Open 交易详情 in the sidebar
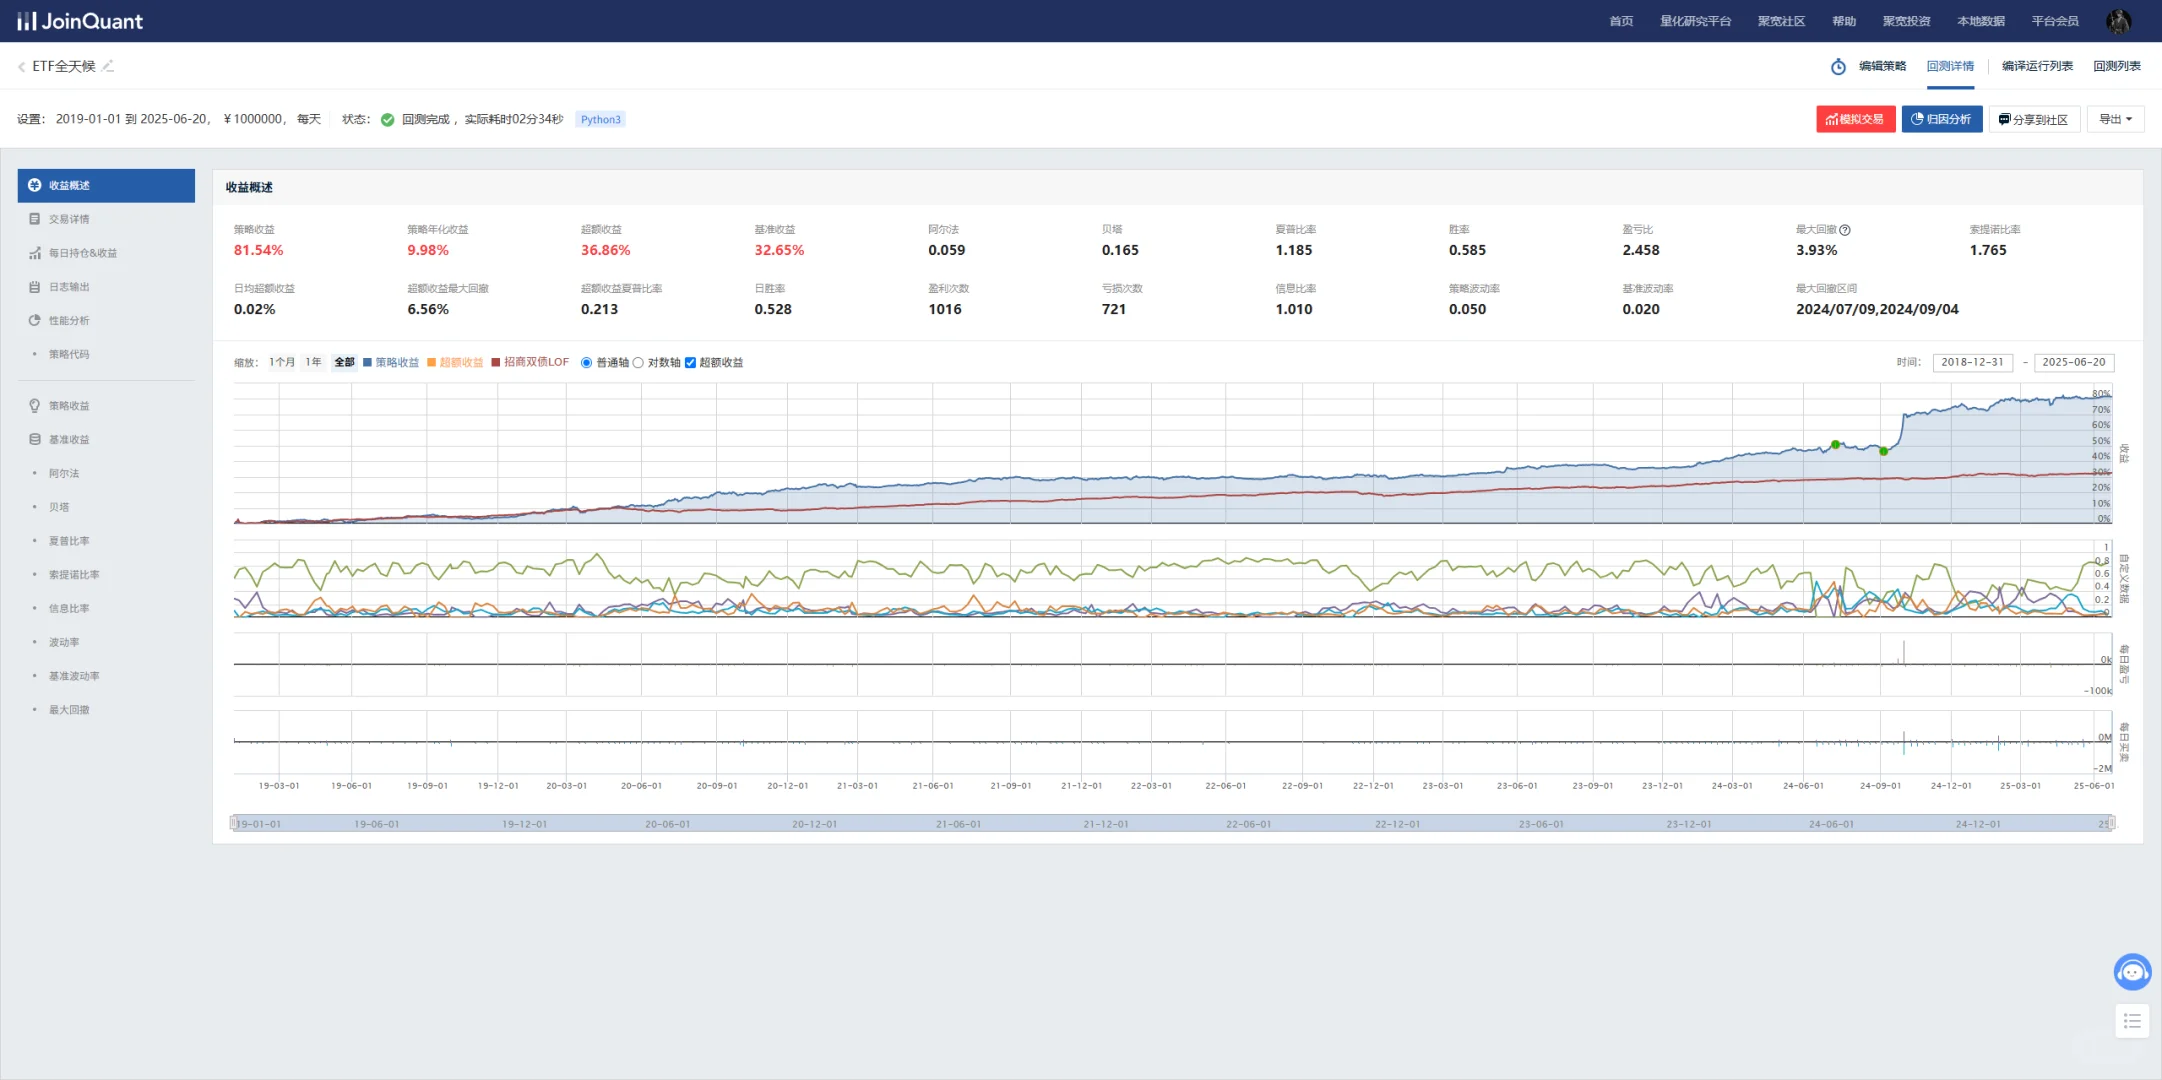Image resolution: width=2162 pixels, height=1080 pixels. (68, 219)
